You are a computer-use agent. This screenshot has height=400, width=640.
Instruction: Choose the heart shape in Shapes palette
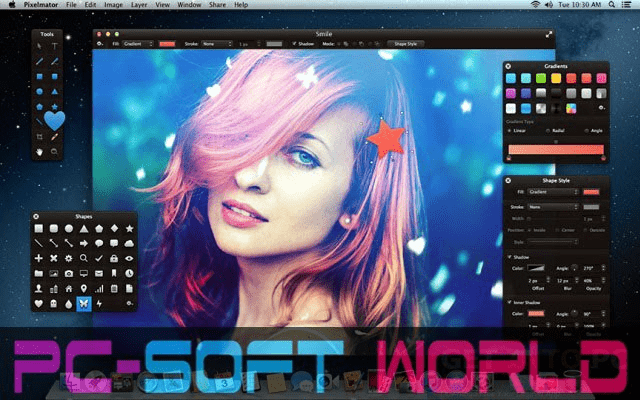(38, 304)
